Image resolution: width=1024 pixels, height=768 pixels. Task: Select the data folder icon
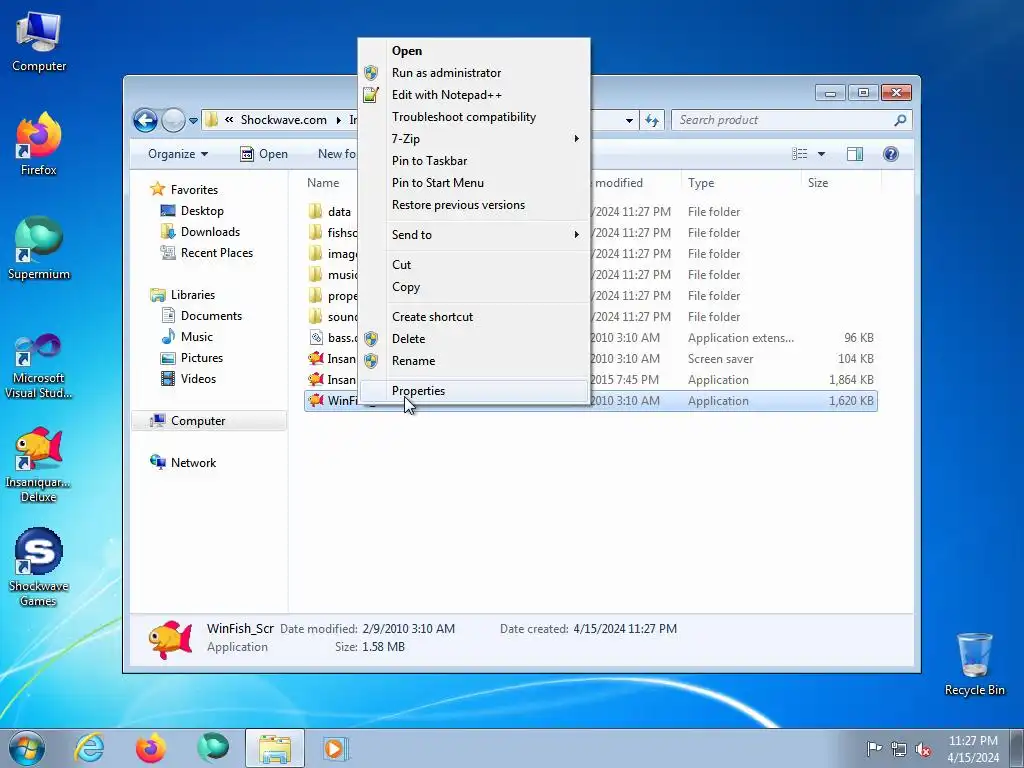(x=315, y=211)
